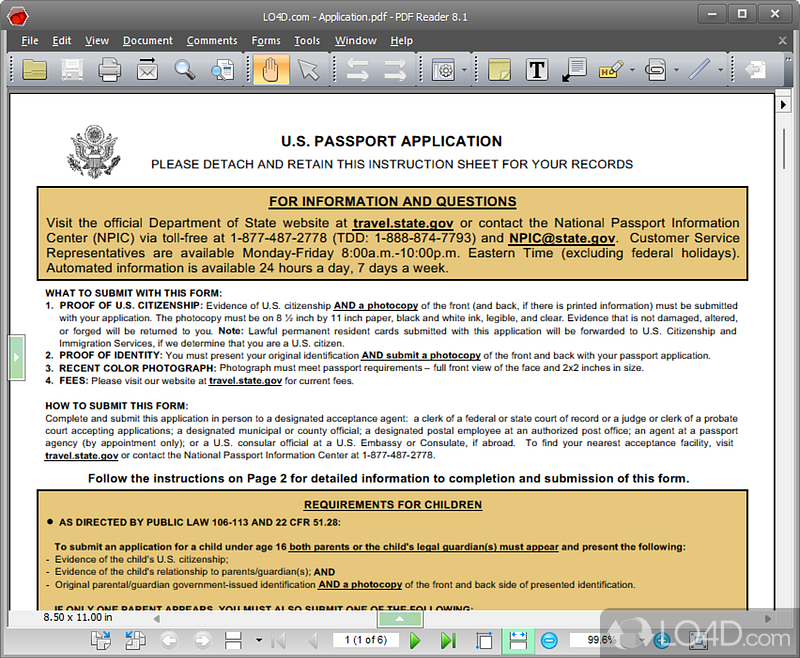Screen dimensions: 800x658
Task: Jump to the last page button
Action: click(448, 640)
